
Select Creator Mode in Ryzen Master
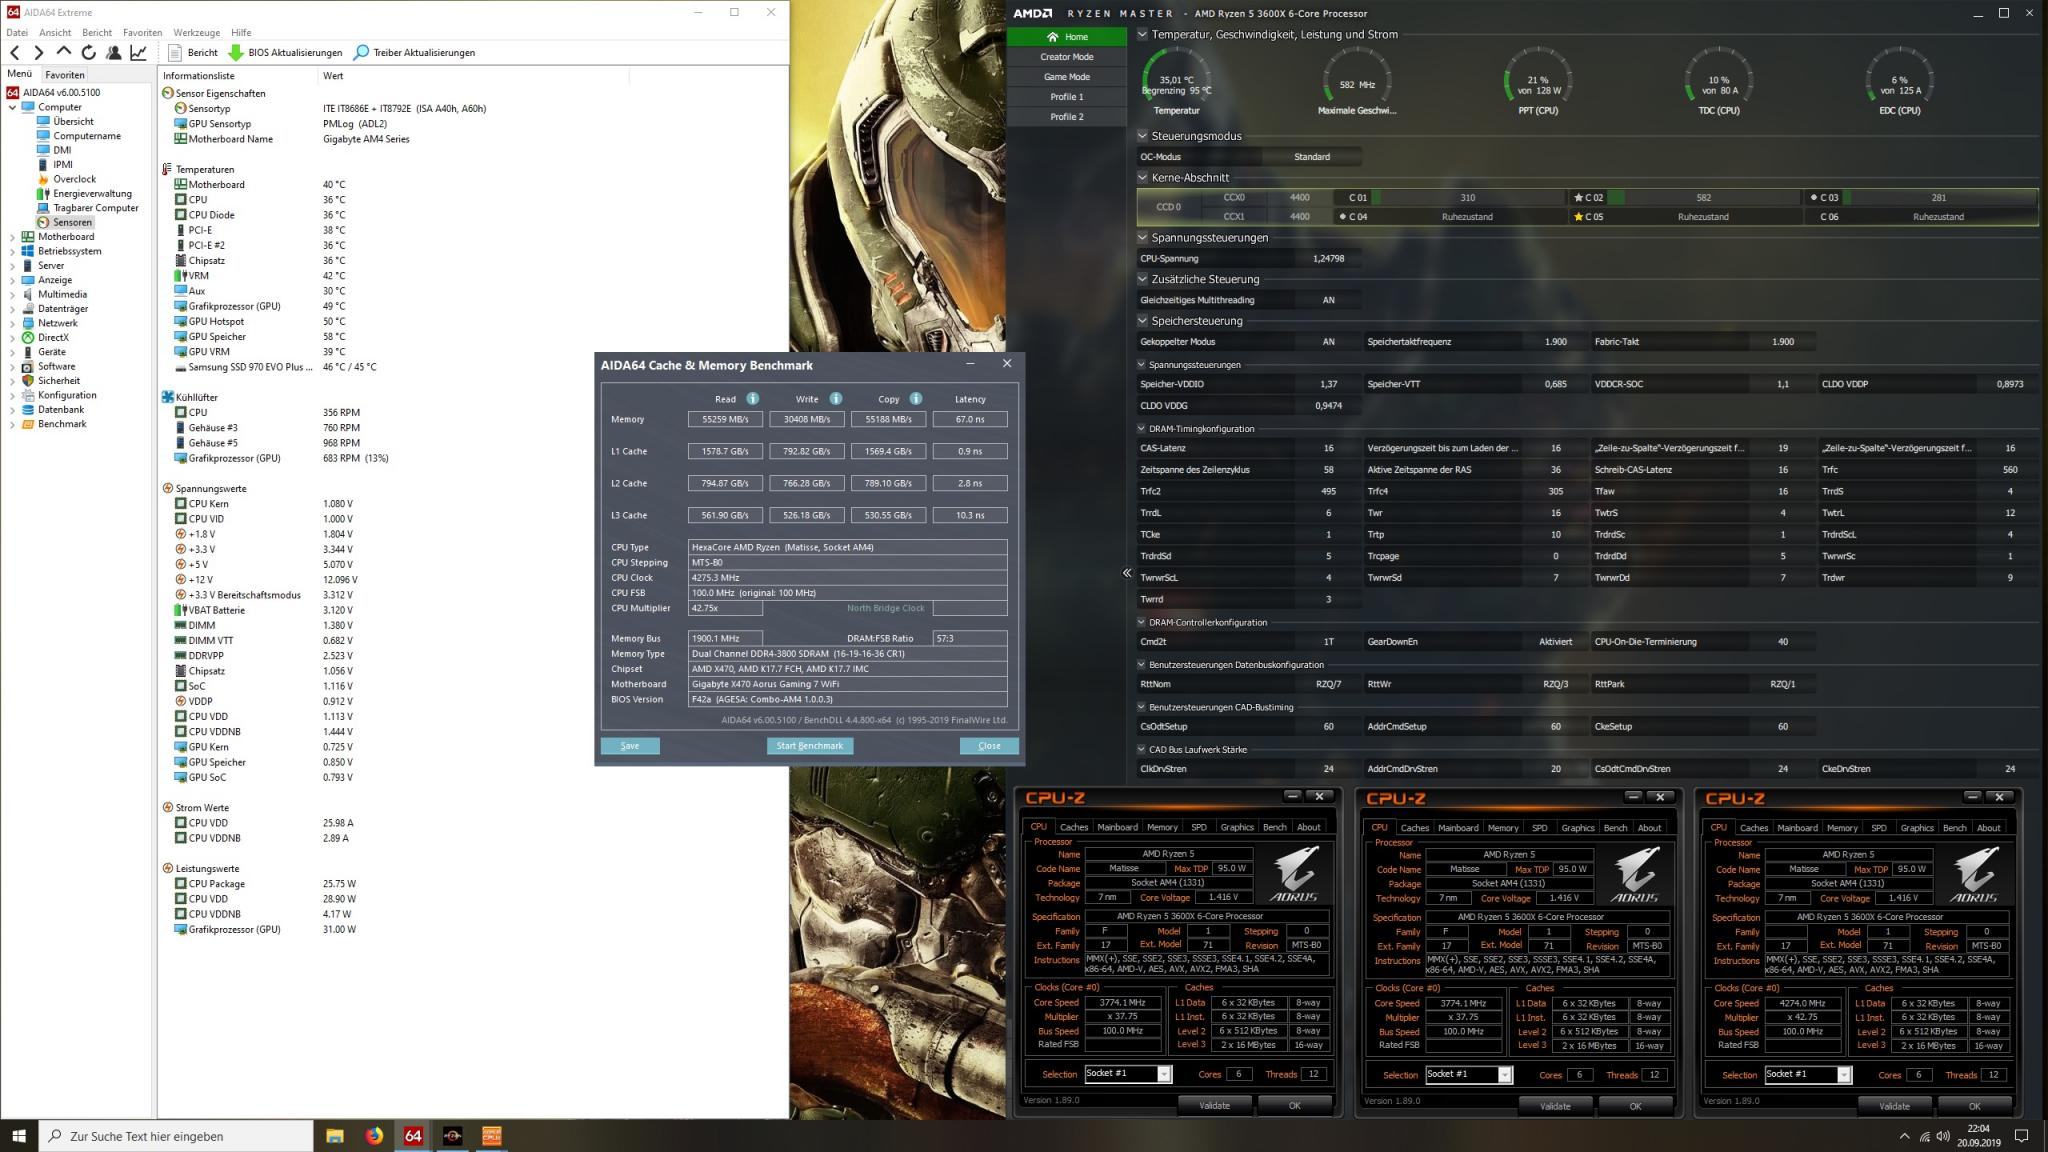tap(1066, 57)
